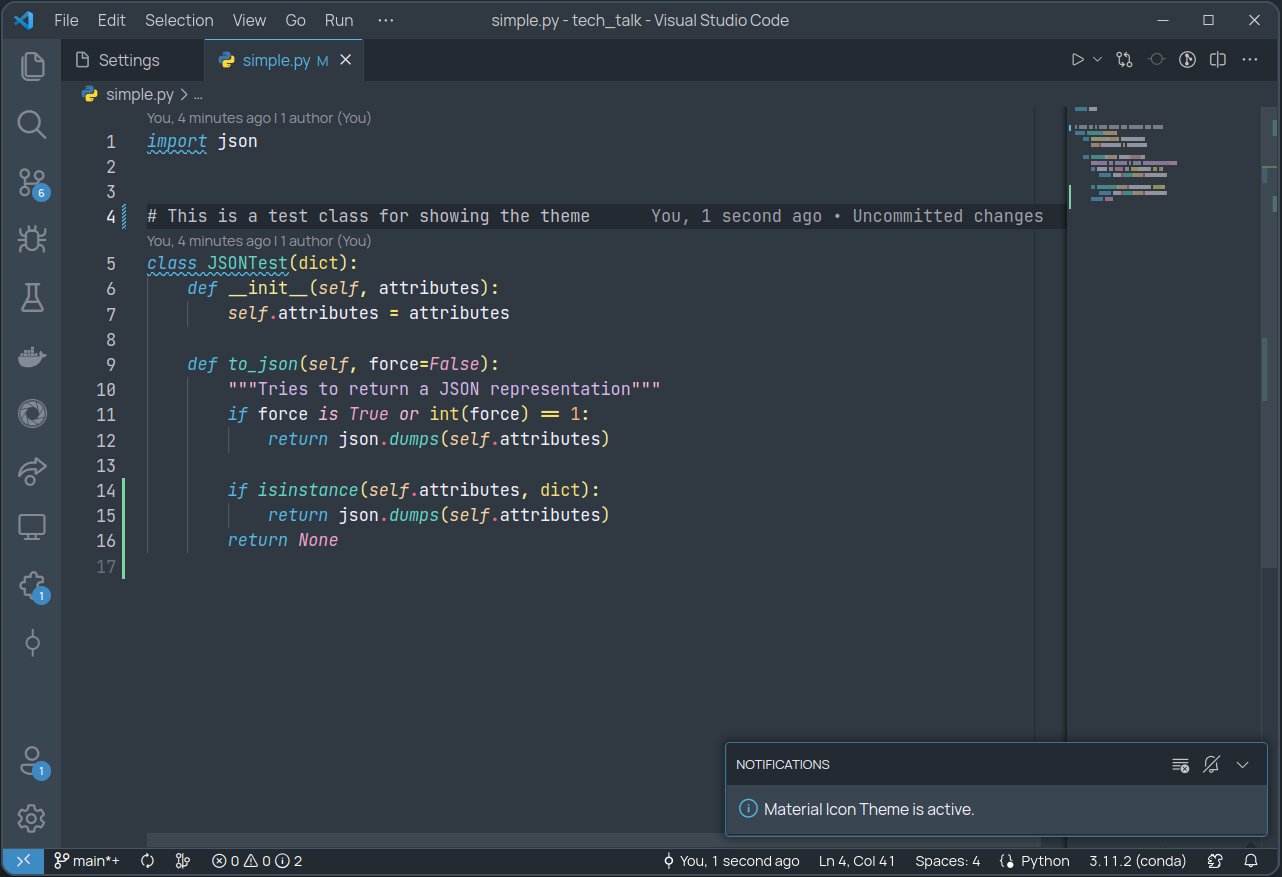Toggle notifications with the bell icon
The width and height of the screenshot is (1282, 877).
[1251, 861]
